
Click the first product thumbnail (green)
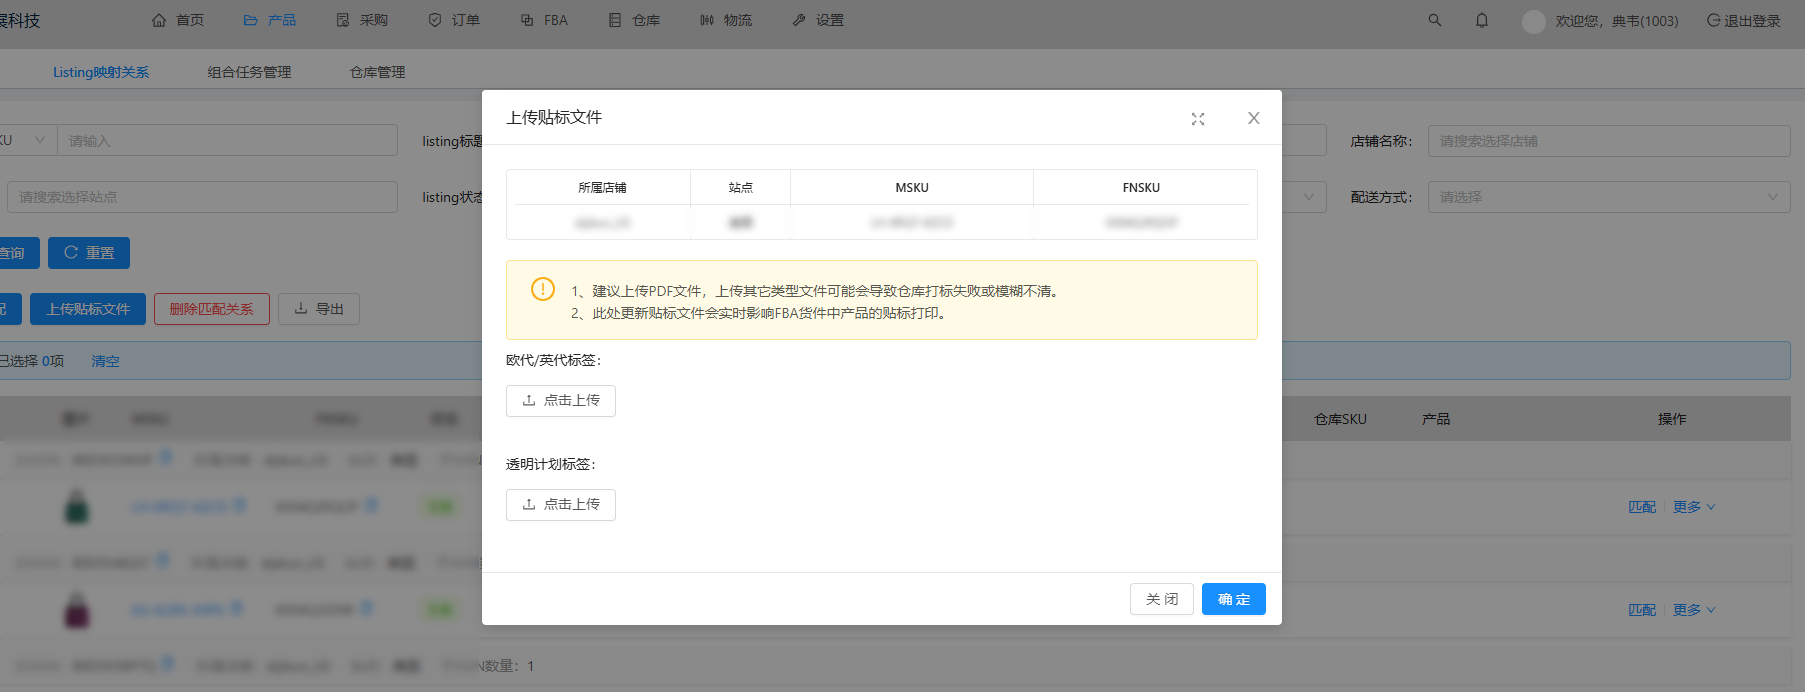[x=77, y=507]
